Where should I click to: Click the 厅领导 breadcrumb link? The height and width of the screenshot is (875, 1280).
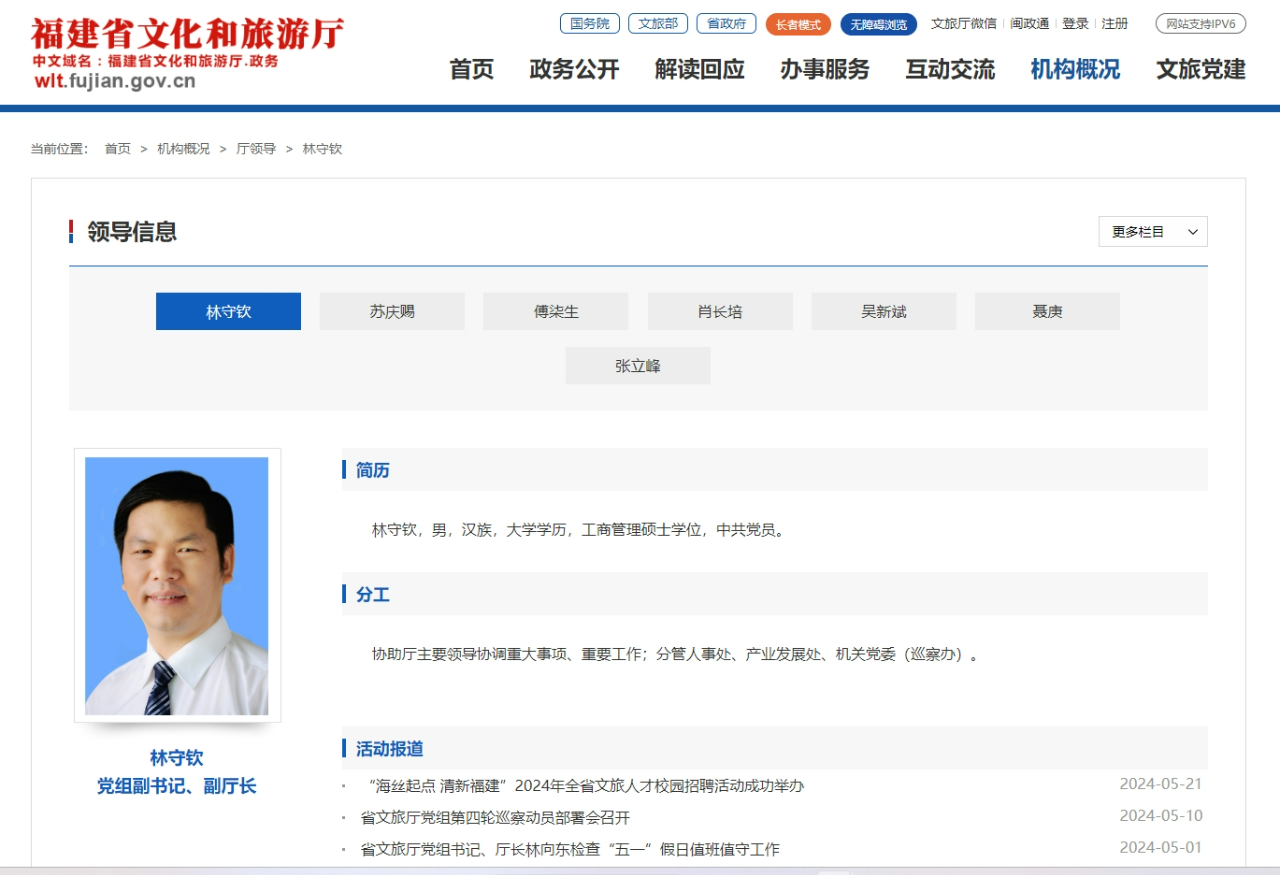[x=256, y=148]
